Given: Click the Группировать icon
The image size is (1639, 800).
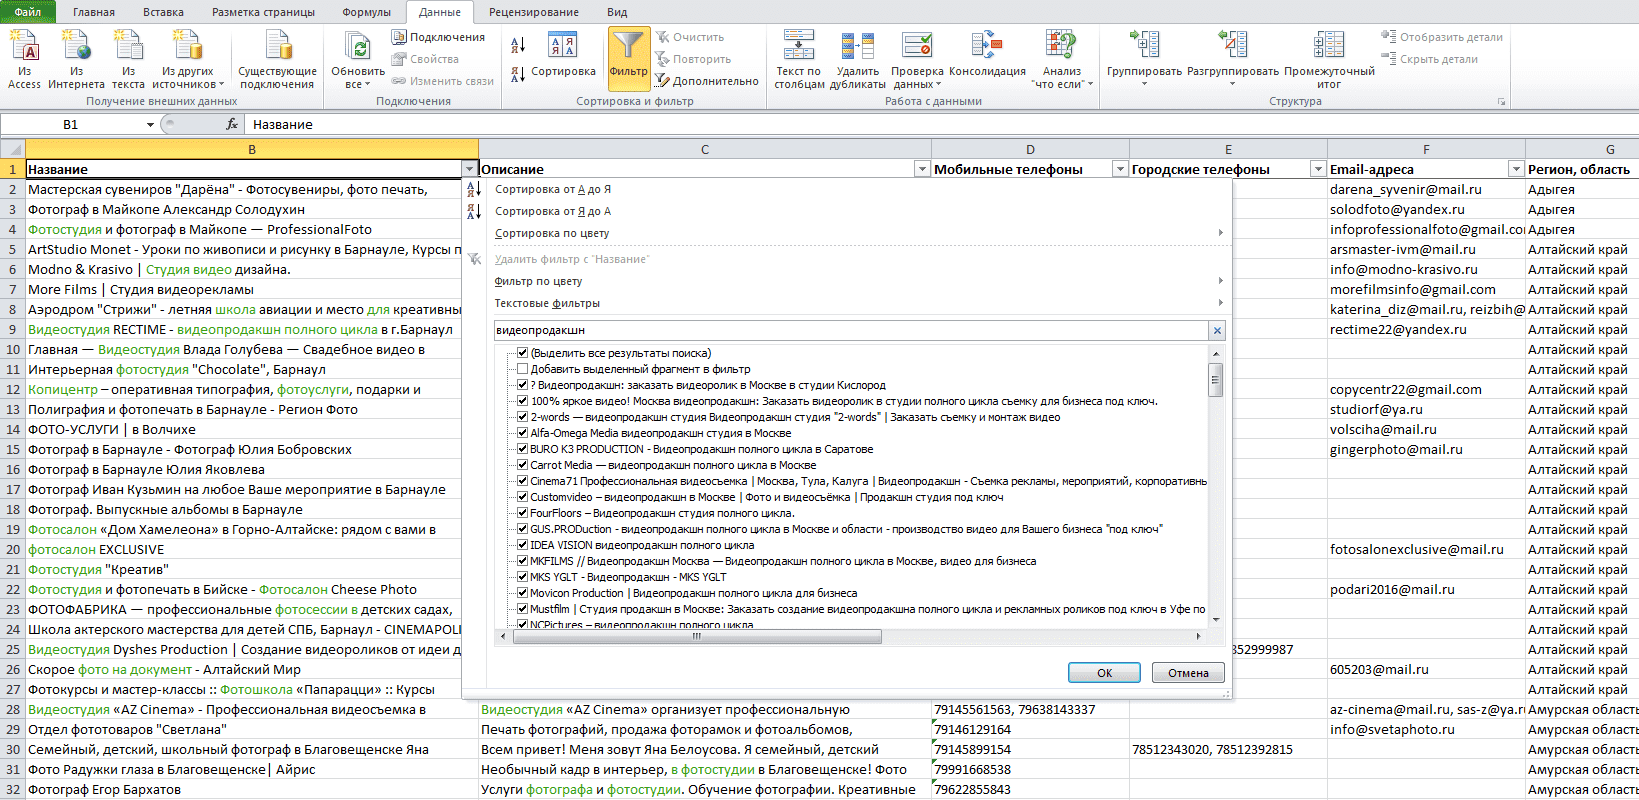Looking at the screenshot, I should (1144, 46).
